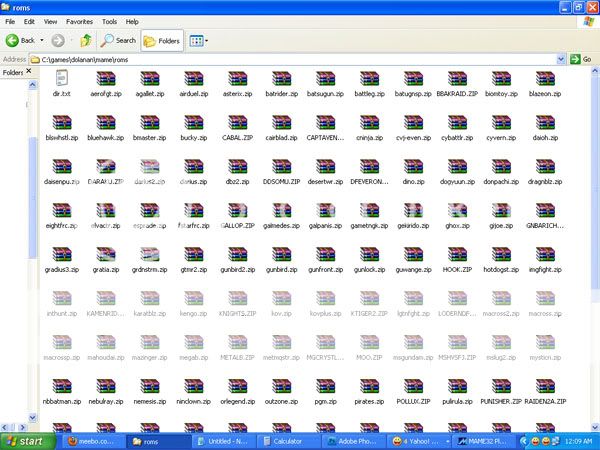
Task: Select the dino.zip archive icon
Action: (x=413, y=166)
